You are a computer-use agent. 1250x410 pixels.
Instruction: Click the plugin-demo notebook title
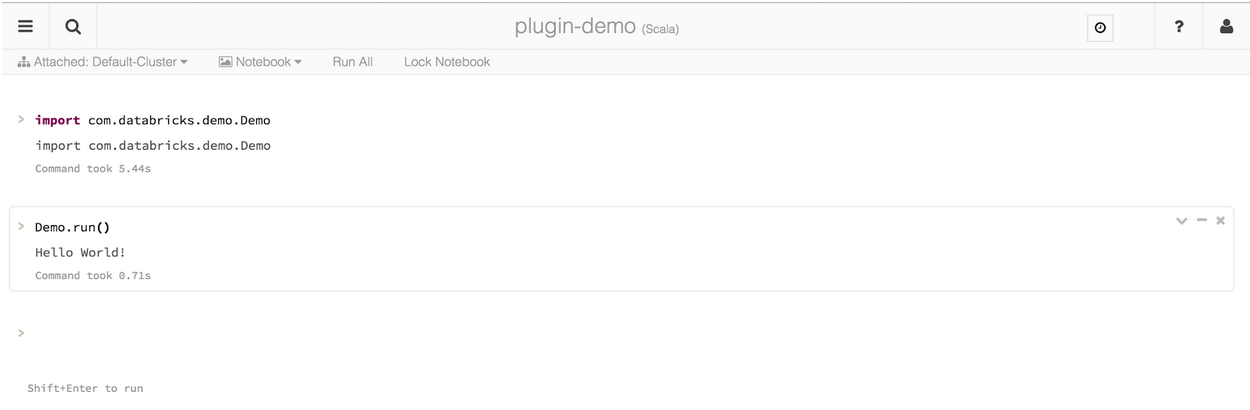575,27
